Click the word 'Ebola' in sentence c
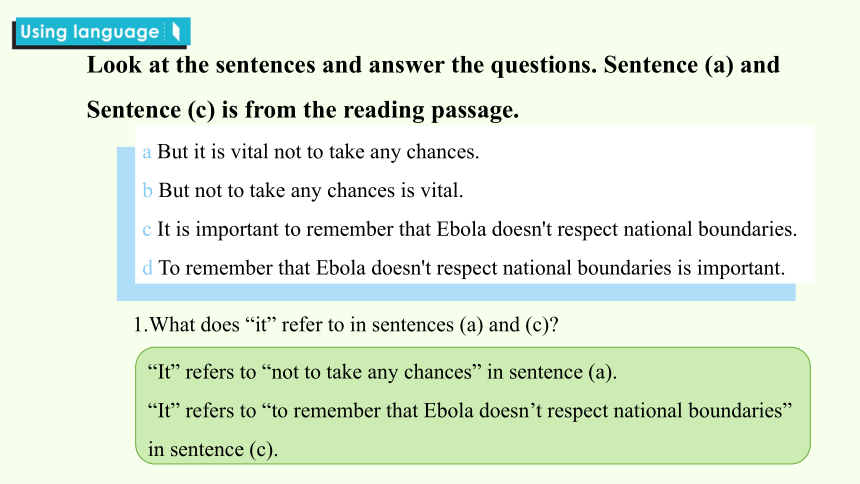This screenshot has width=860, height=484. coord(461,229)
